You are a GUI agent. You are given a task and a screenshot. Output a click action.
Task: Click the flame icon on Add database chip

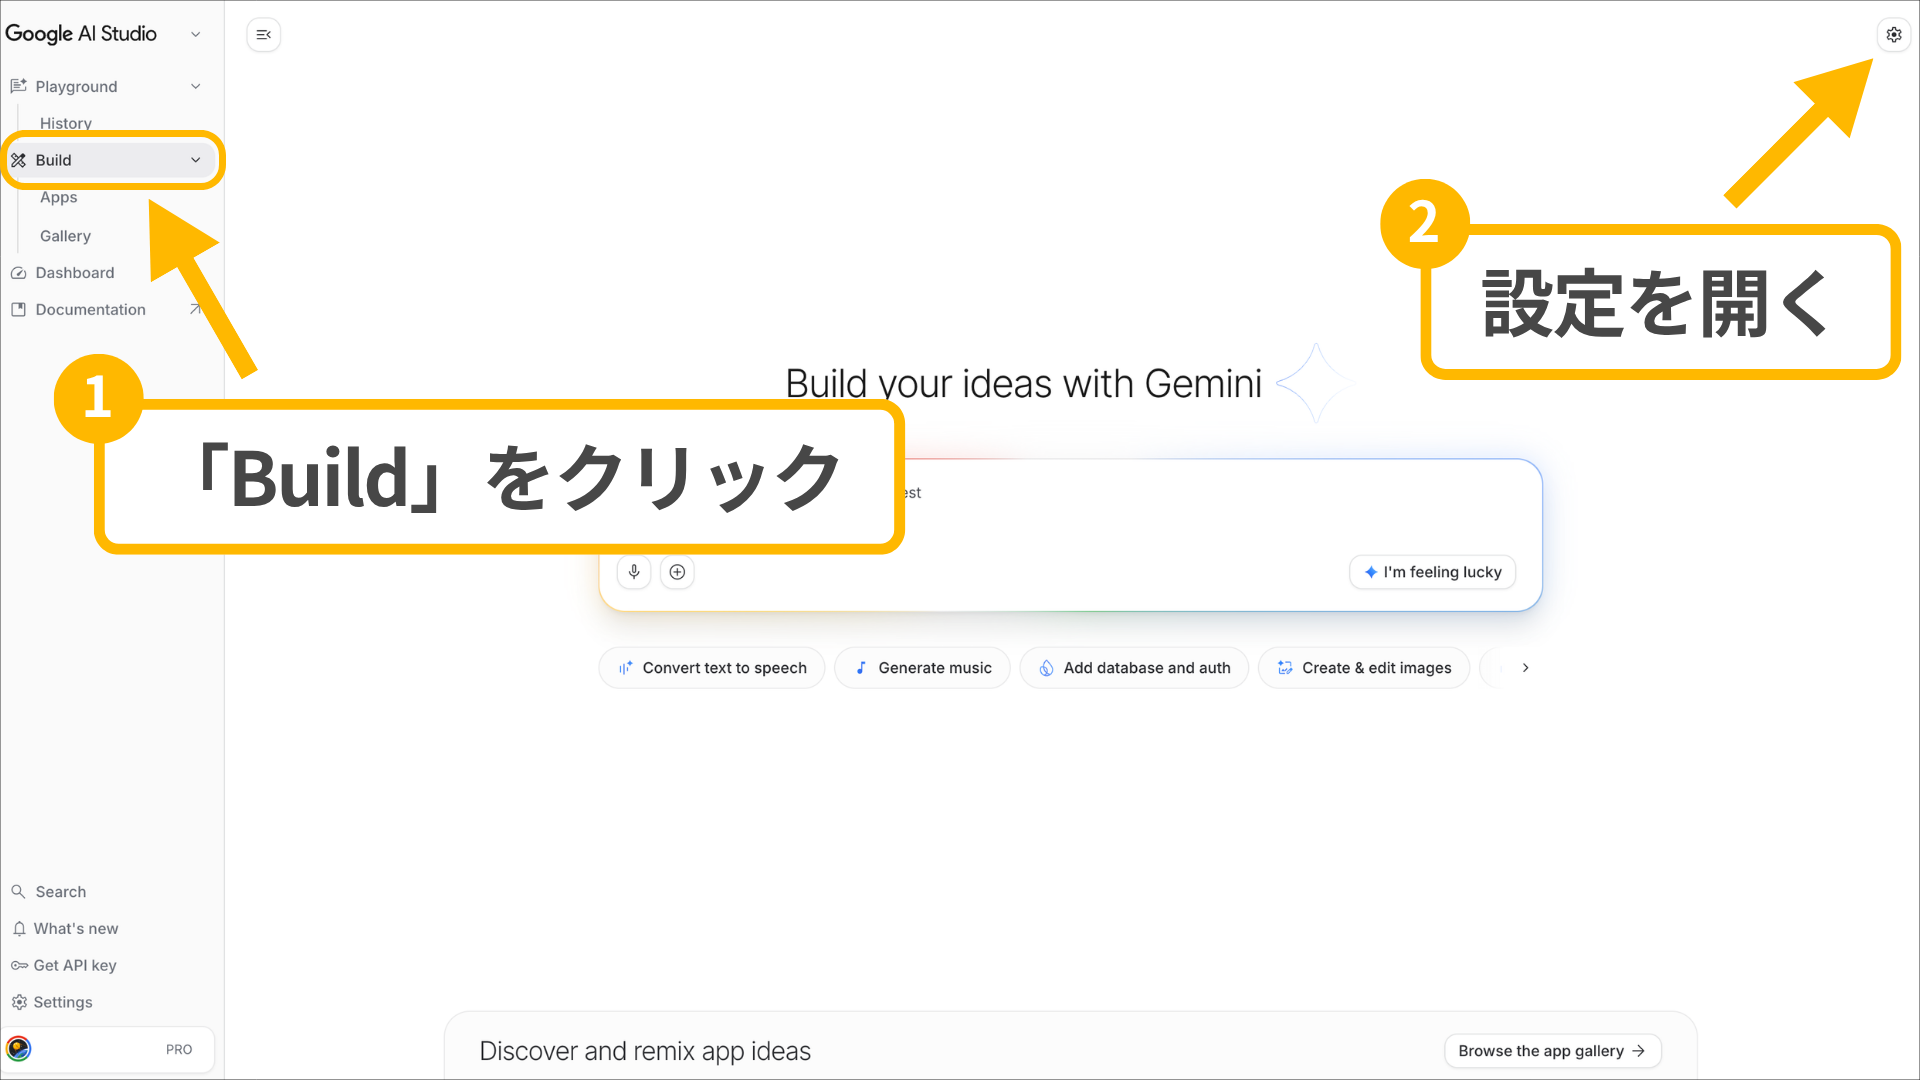(1046, 668)
